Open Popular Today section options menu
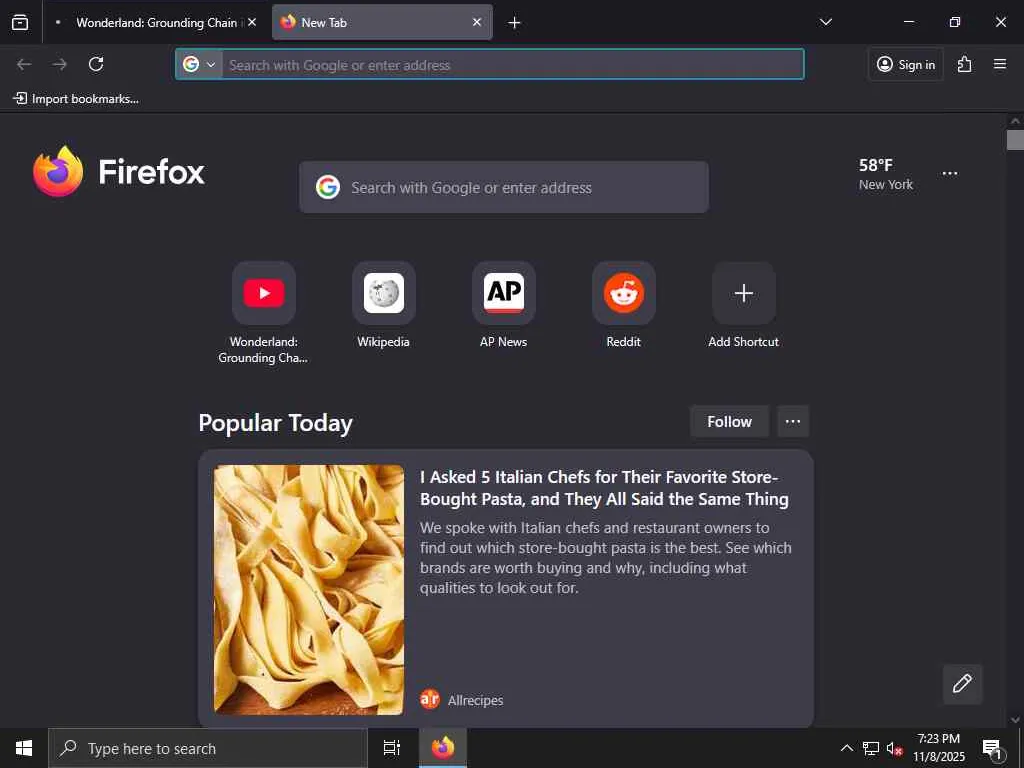Image resolution: width=1024 pixels, height=768 pixels. 793,422
